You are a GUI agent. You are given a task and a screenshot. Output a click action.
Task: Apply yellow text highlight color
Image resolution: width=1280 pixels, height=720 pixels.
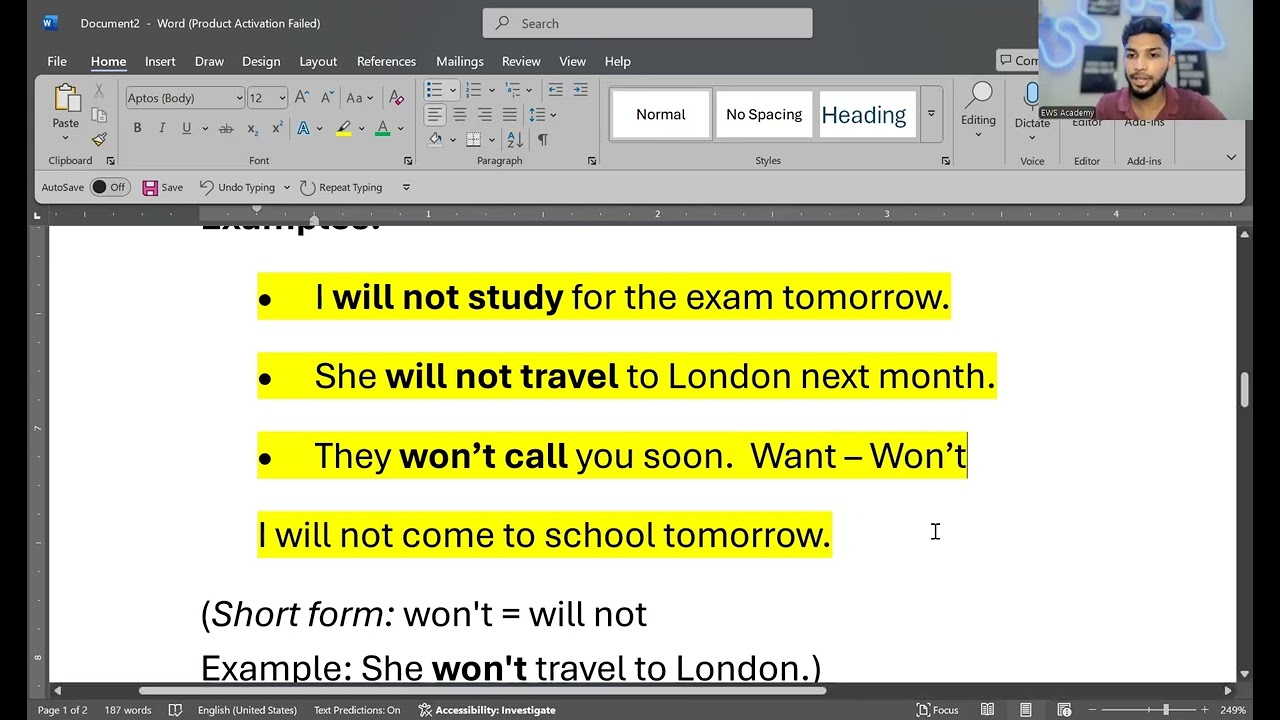click(344, 129)
